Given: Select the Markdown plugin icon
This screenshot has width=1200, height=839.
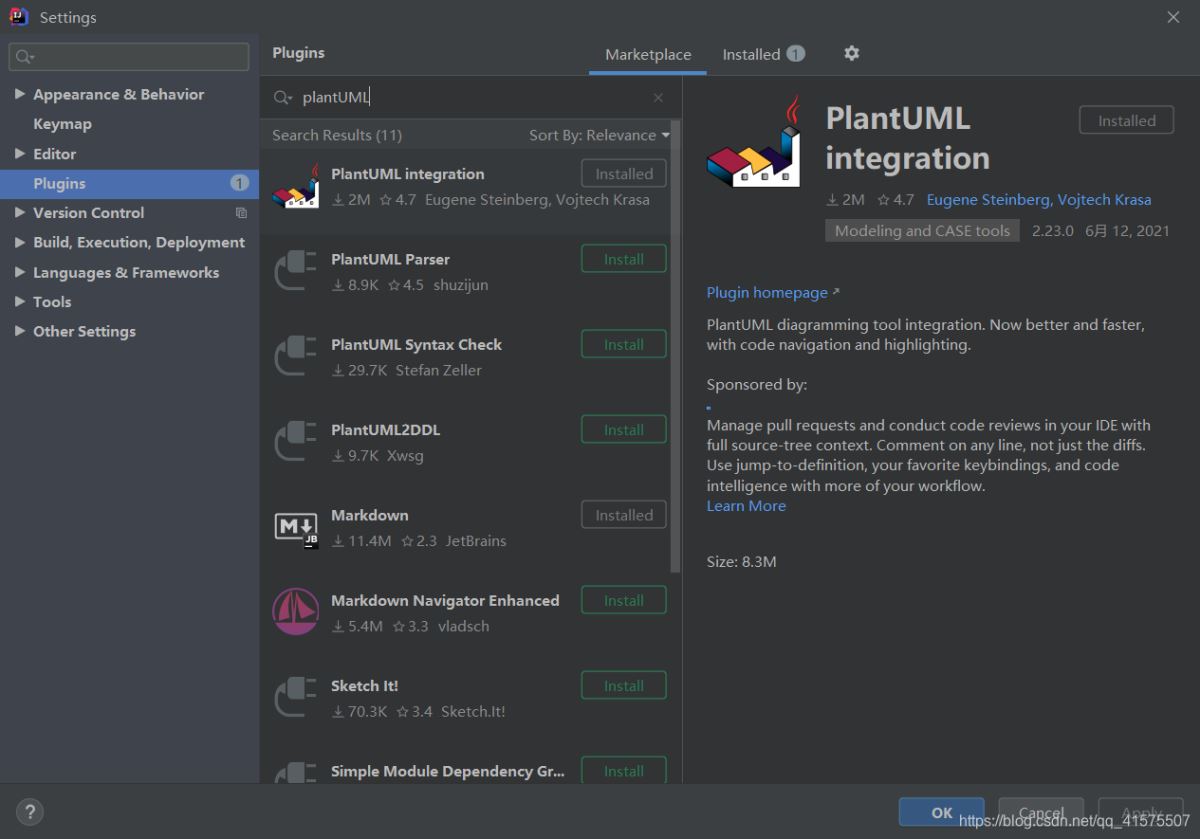Looking at the screenshot, I should (x=295, y=527).
